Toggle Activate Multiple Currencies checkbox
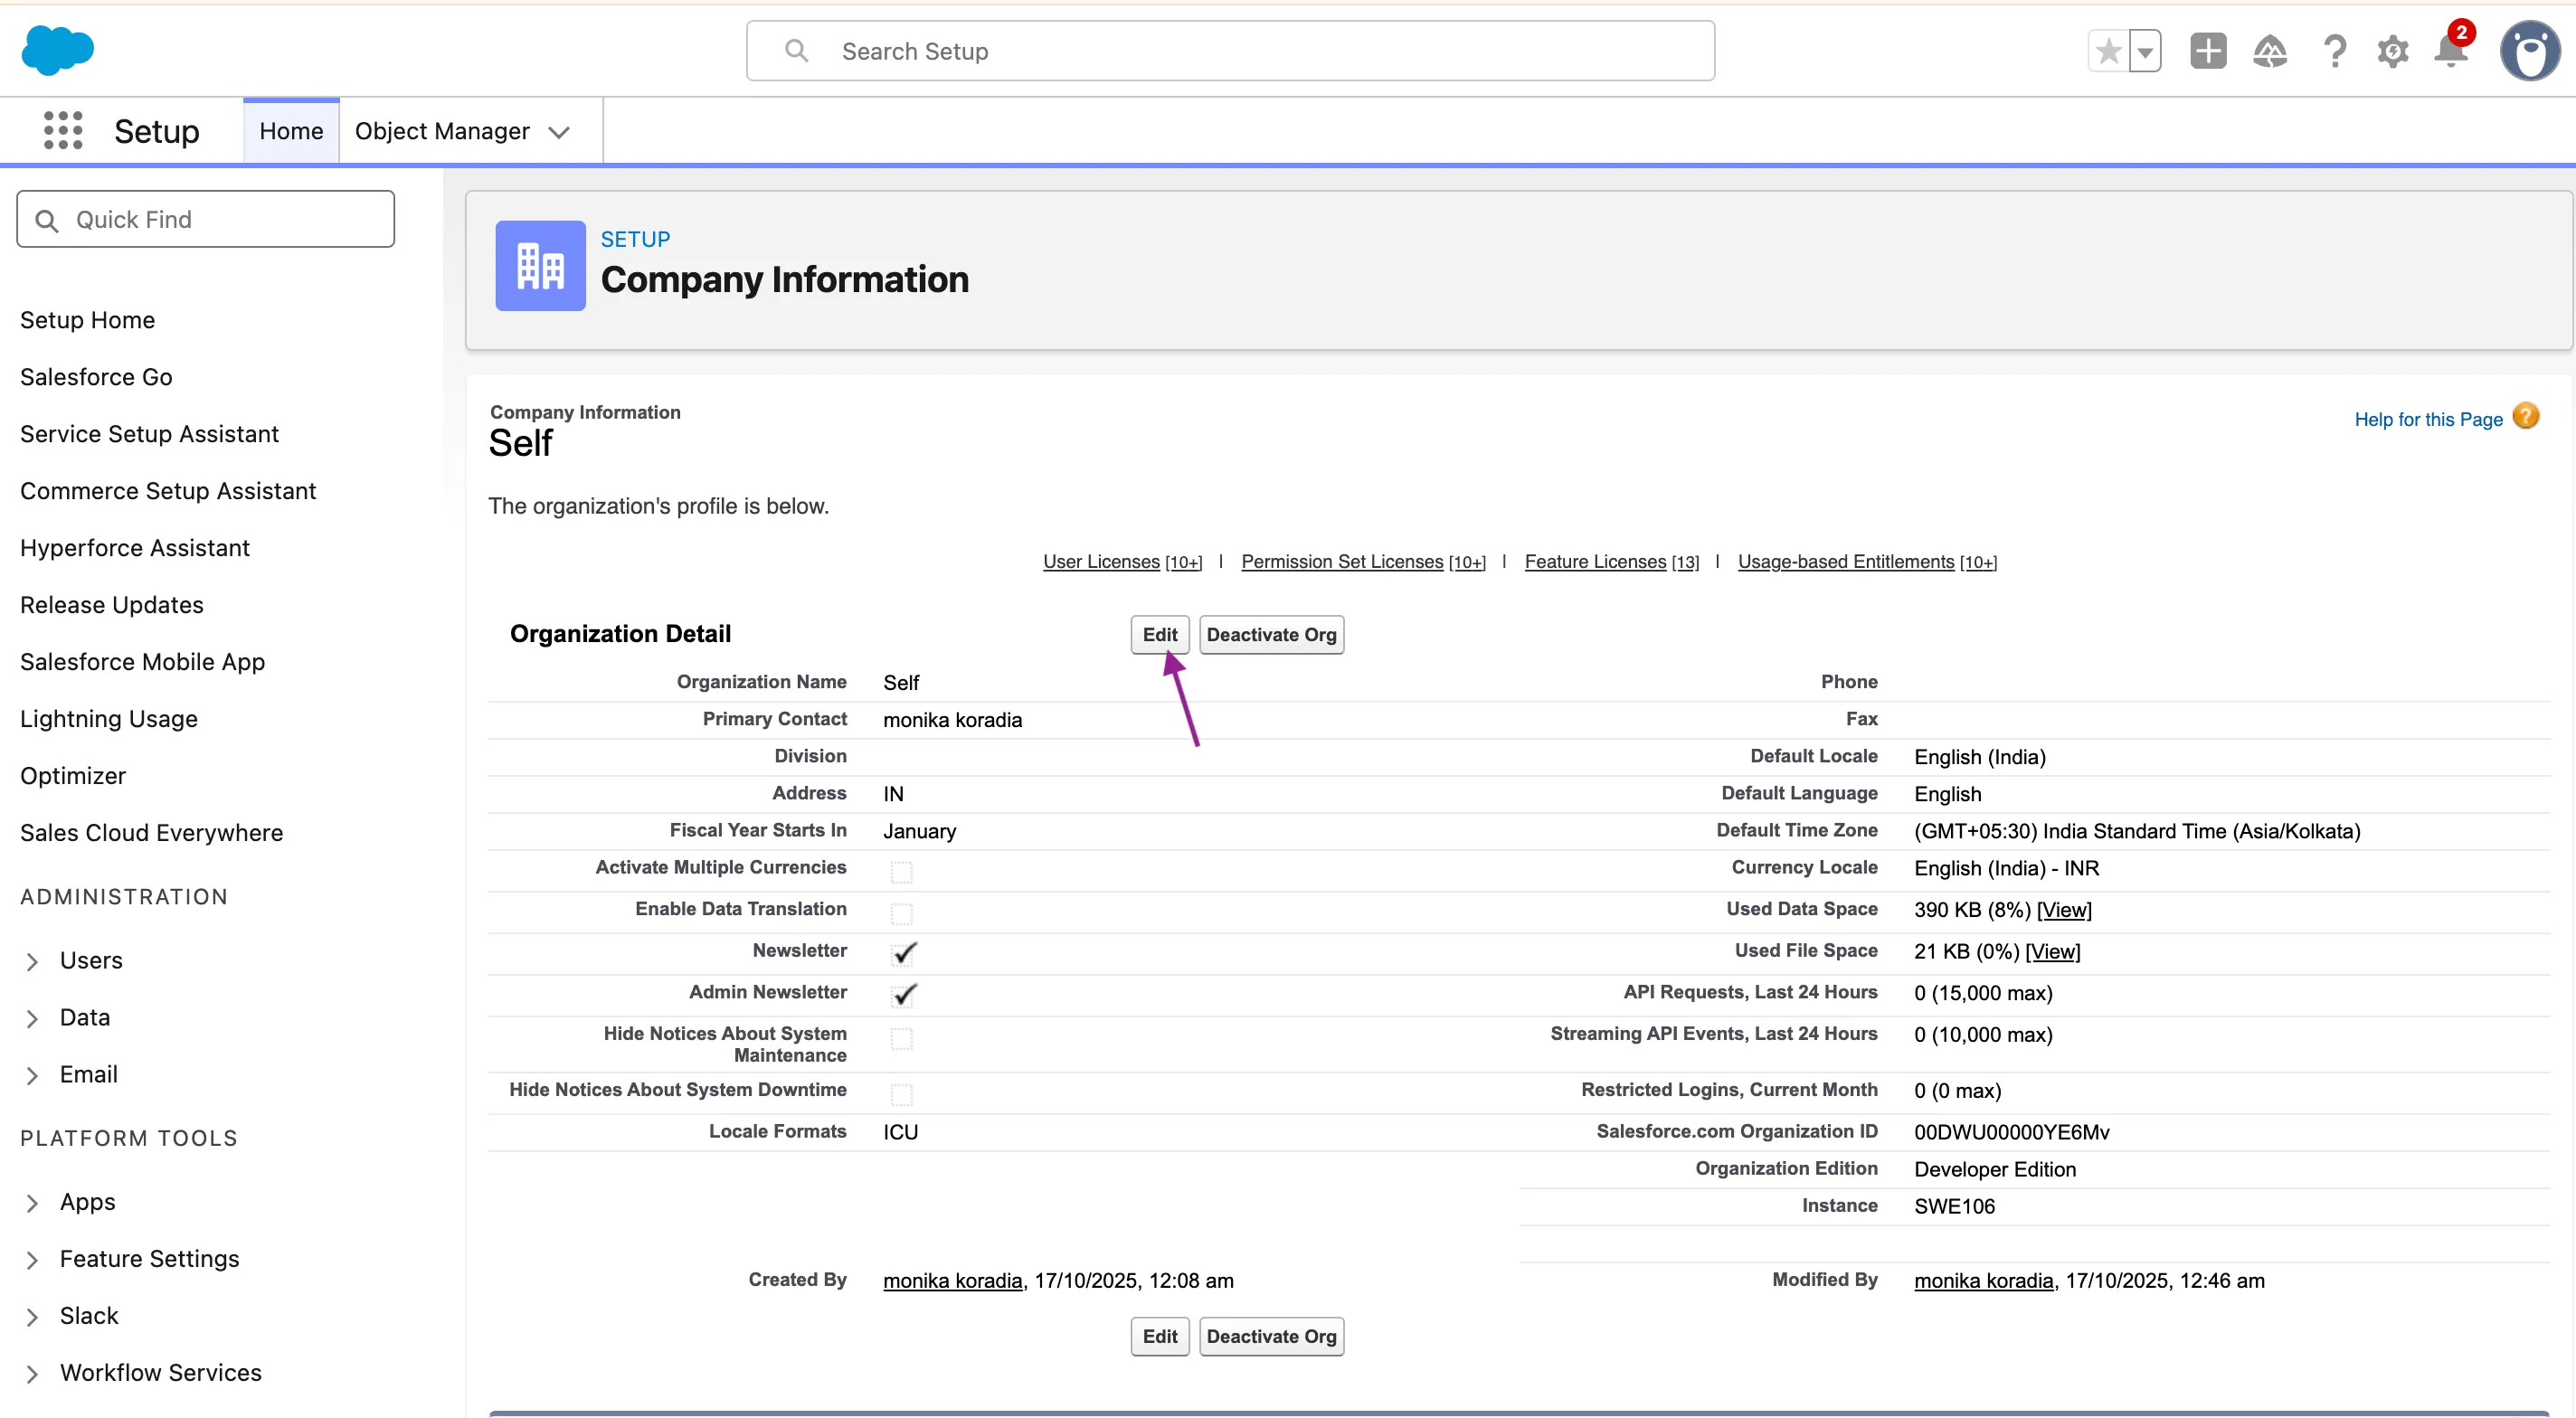2576x1418 pixels. click(x=903, y=870)
